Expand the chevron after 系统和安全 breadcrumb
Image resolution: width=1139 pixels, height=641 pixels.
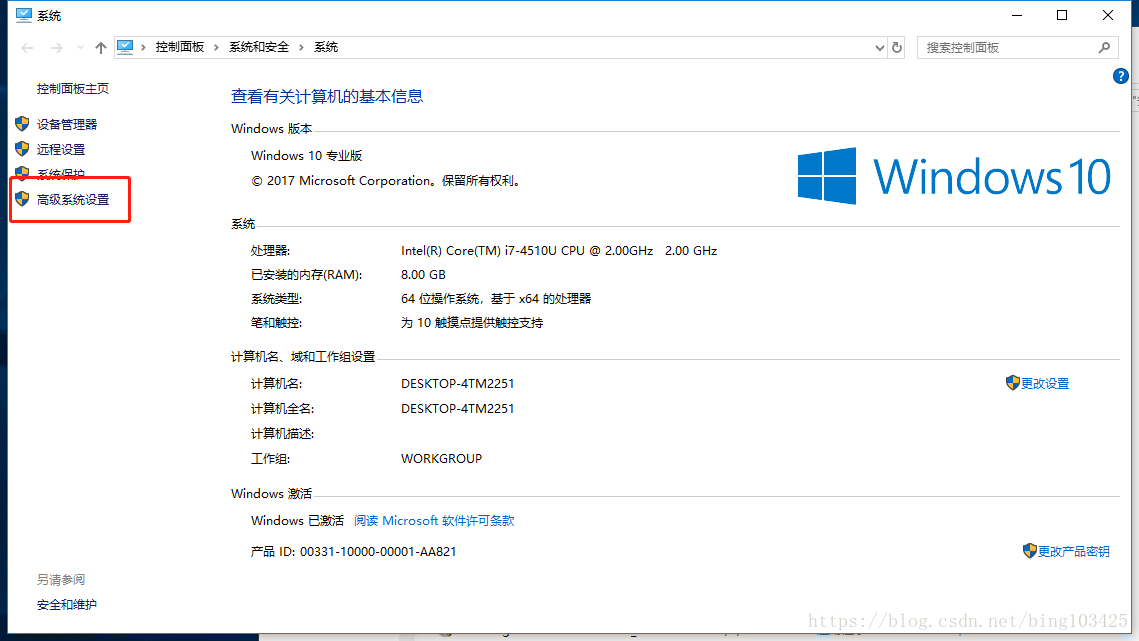pyautogui.click(x=301, y=47)
